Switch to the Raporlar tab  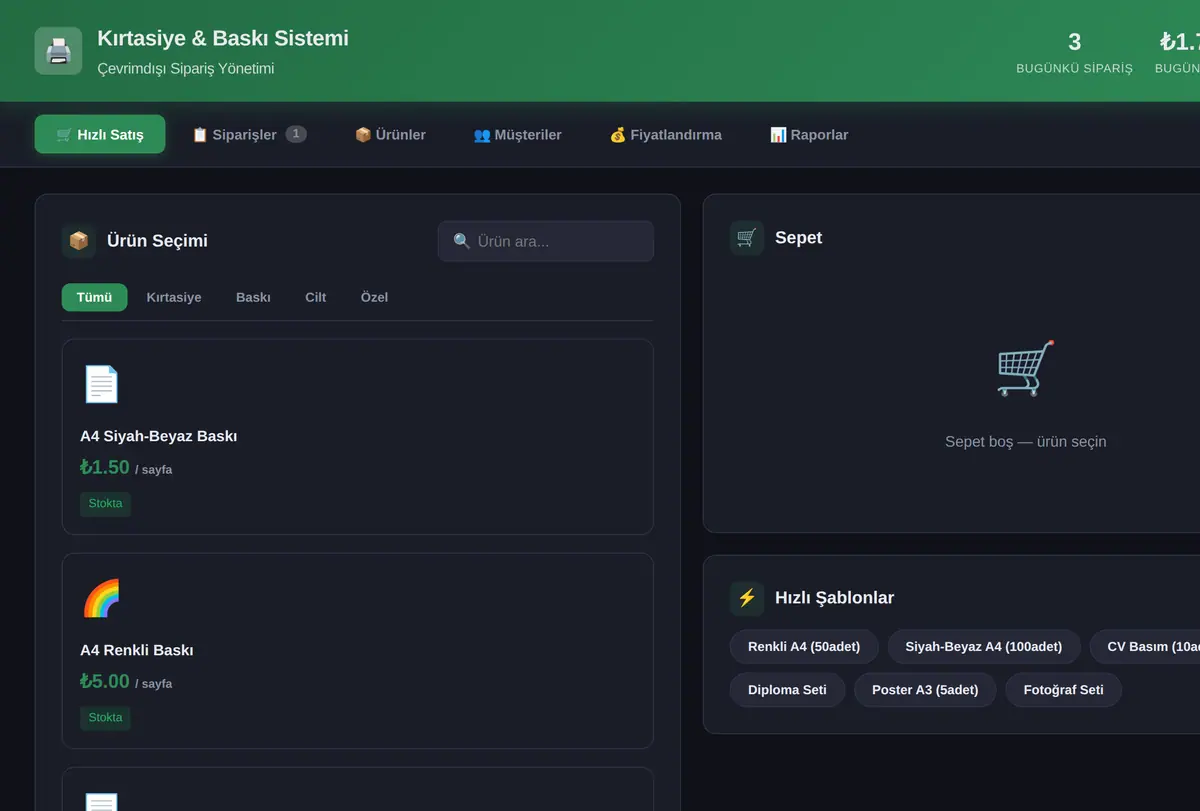click(809, 134)
